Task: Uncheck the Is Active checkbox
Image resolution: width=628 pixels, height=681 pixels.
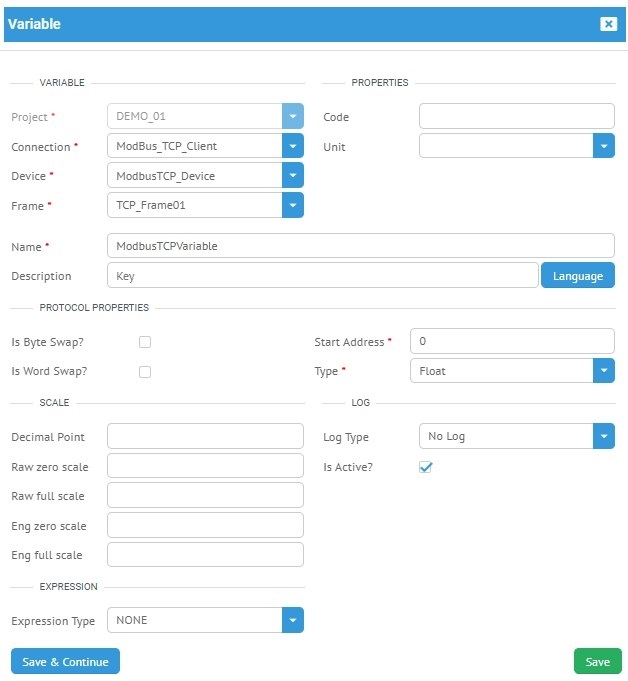Action: [x=425, y=467]
